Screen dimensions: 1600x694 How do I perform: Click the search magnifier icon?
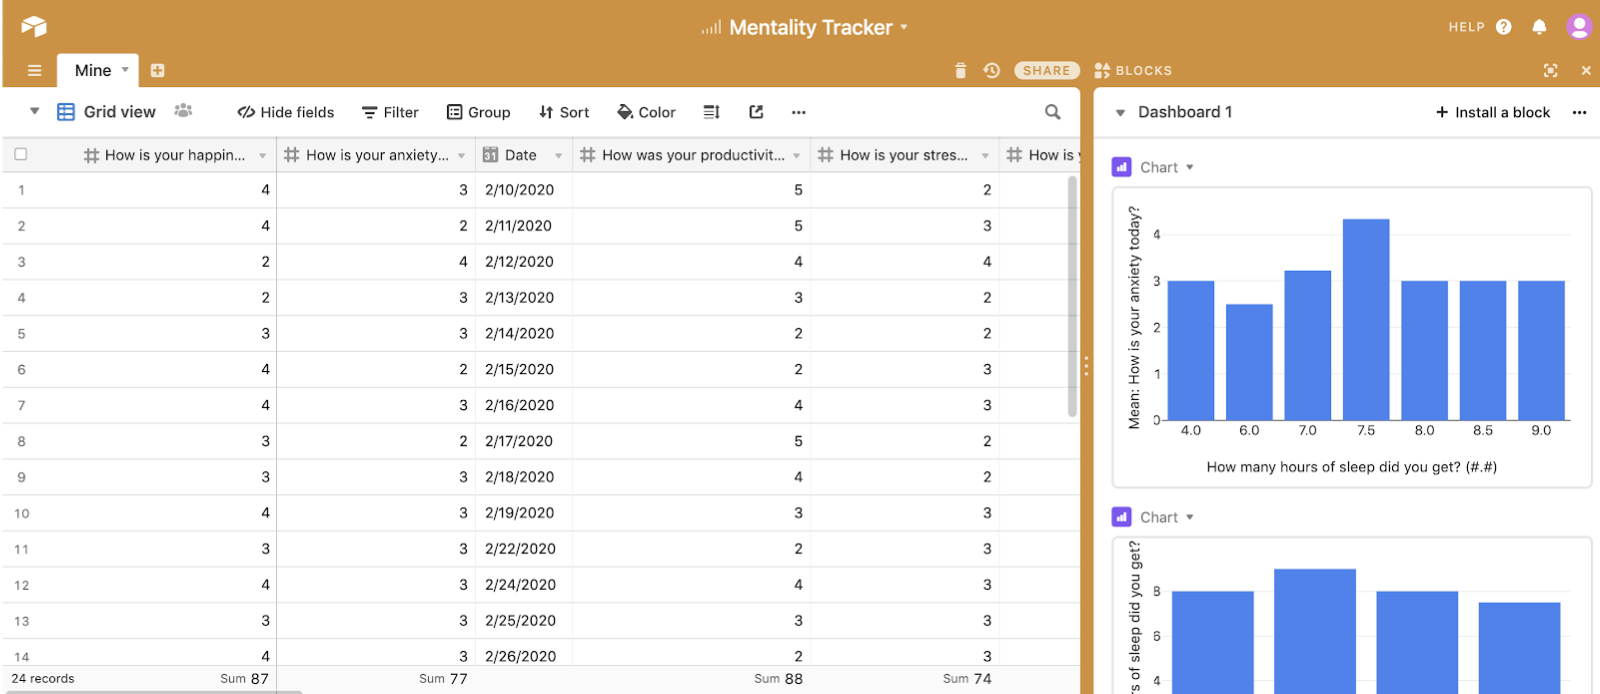point(1052,112)
